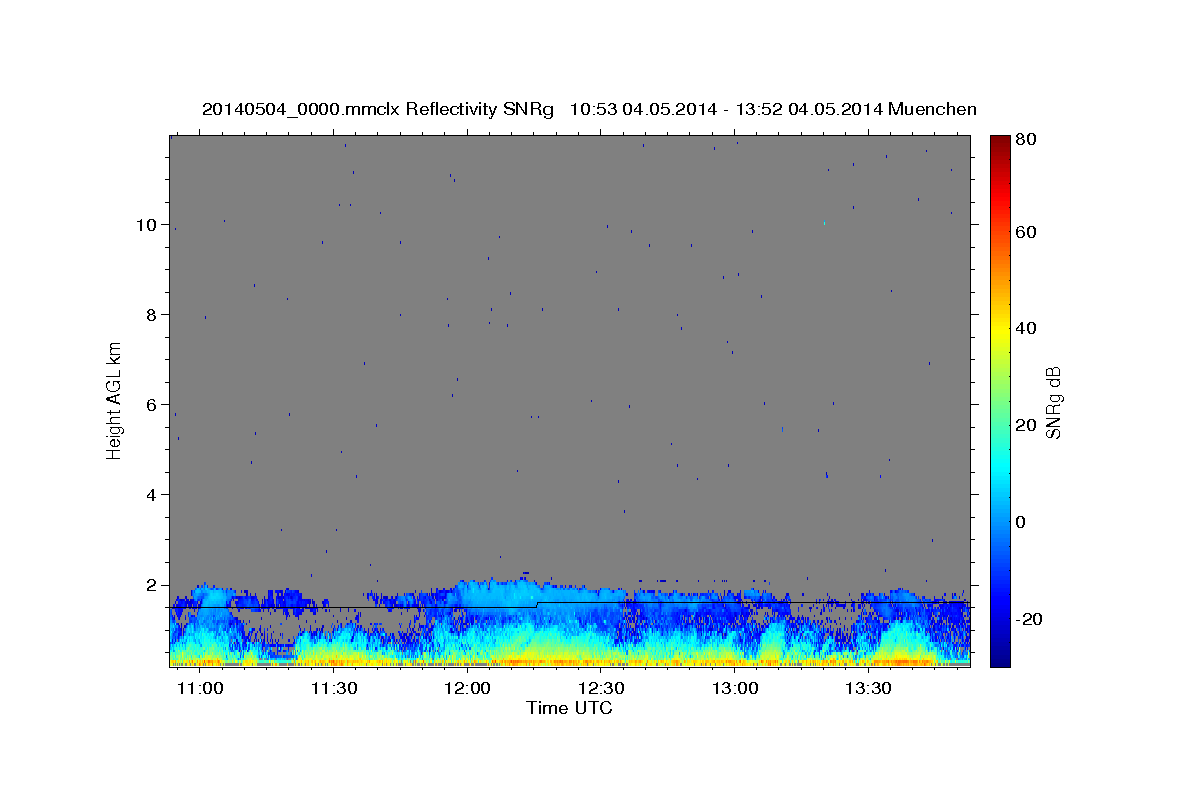Click the 'SNRg dB' colorbar label
1200x800 pixels.
point(1054,403)
